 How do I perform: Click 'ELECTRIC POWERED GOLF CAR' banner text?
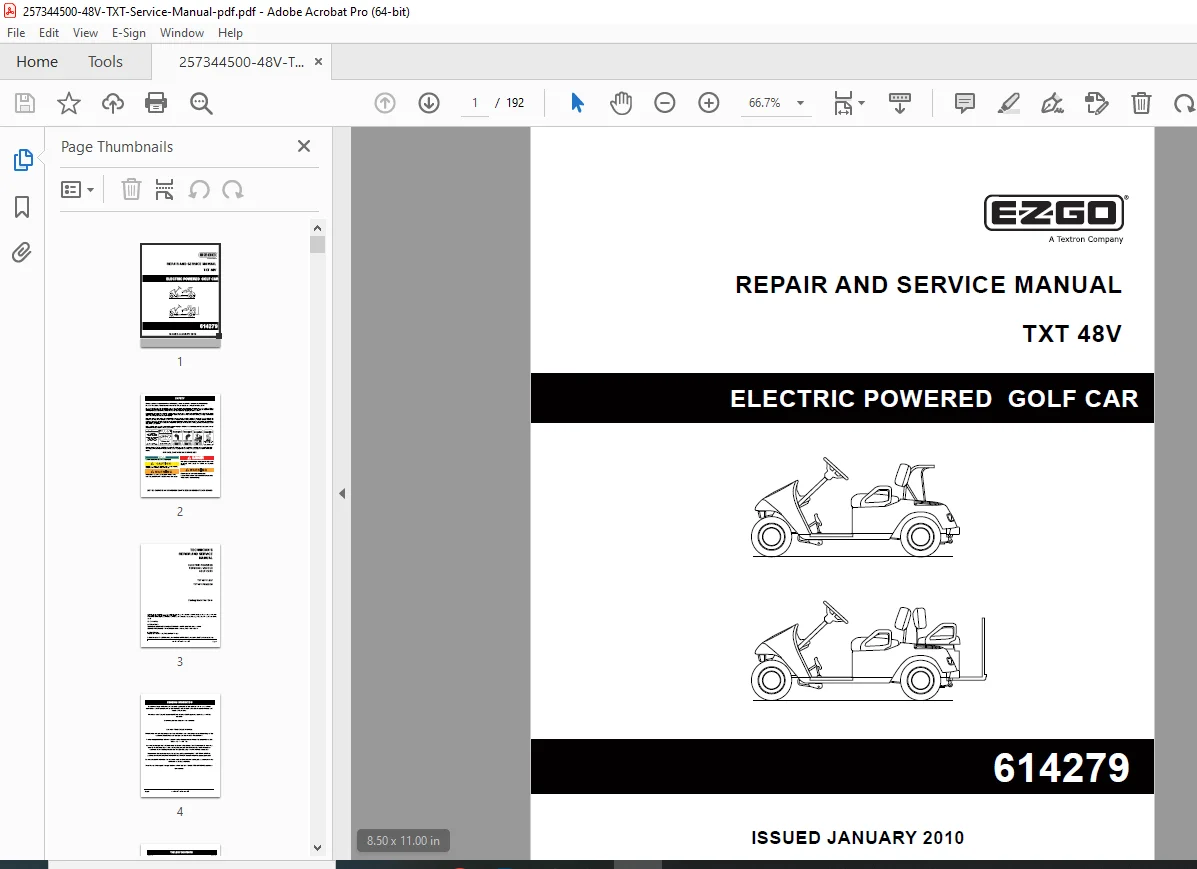(934, 399)
